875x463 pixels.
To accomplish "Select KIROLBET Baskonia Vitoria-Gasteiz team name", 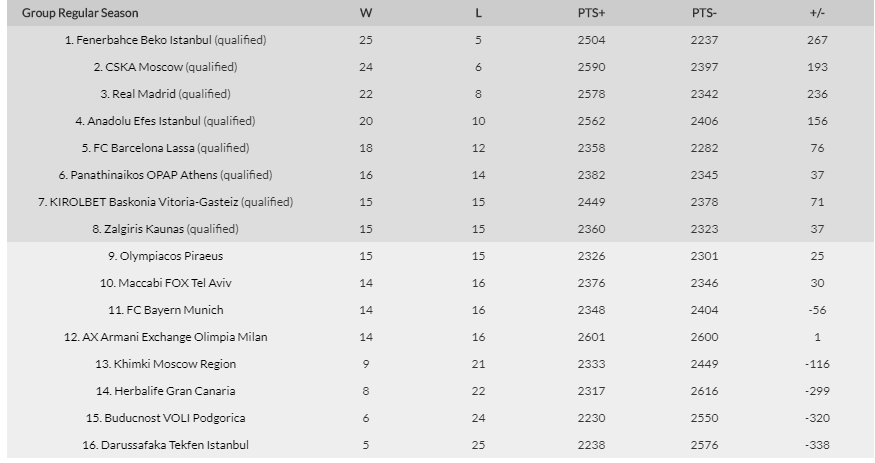I will [144, 202].
